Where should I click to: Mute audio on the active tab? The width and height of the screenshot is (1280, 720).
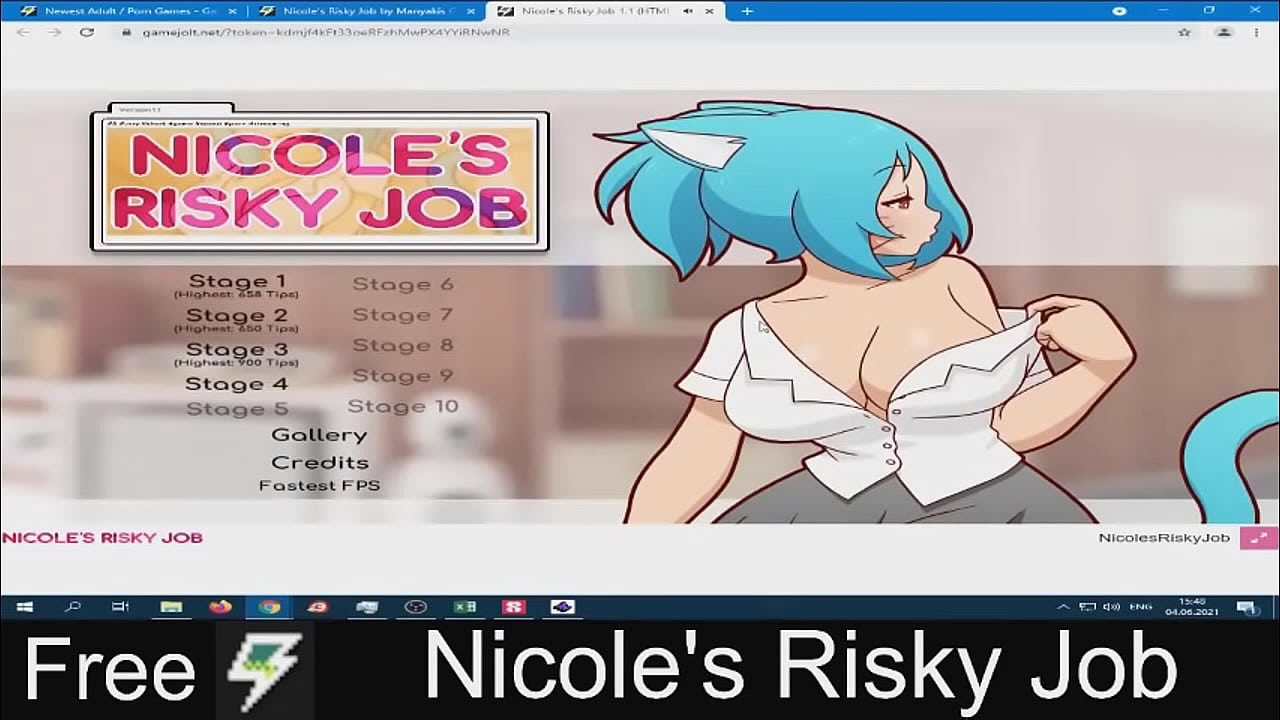[689, 11]
